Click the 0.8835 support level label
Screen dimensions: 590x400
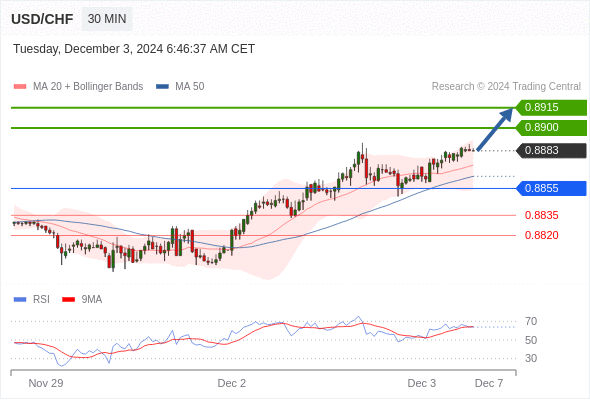pos(541,216)
